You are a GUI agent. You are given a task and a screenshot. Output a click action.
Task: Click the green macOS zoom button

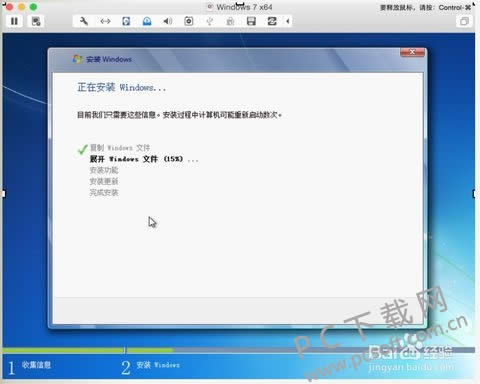point(33,7)
